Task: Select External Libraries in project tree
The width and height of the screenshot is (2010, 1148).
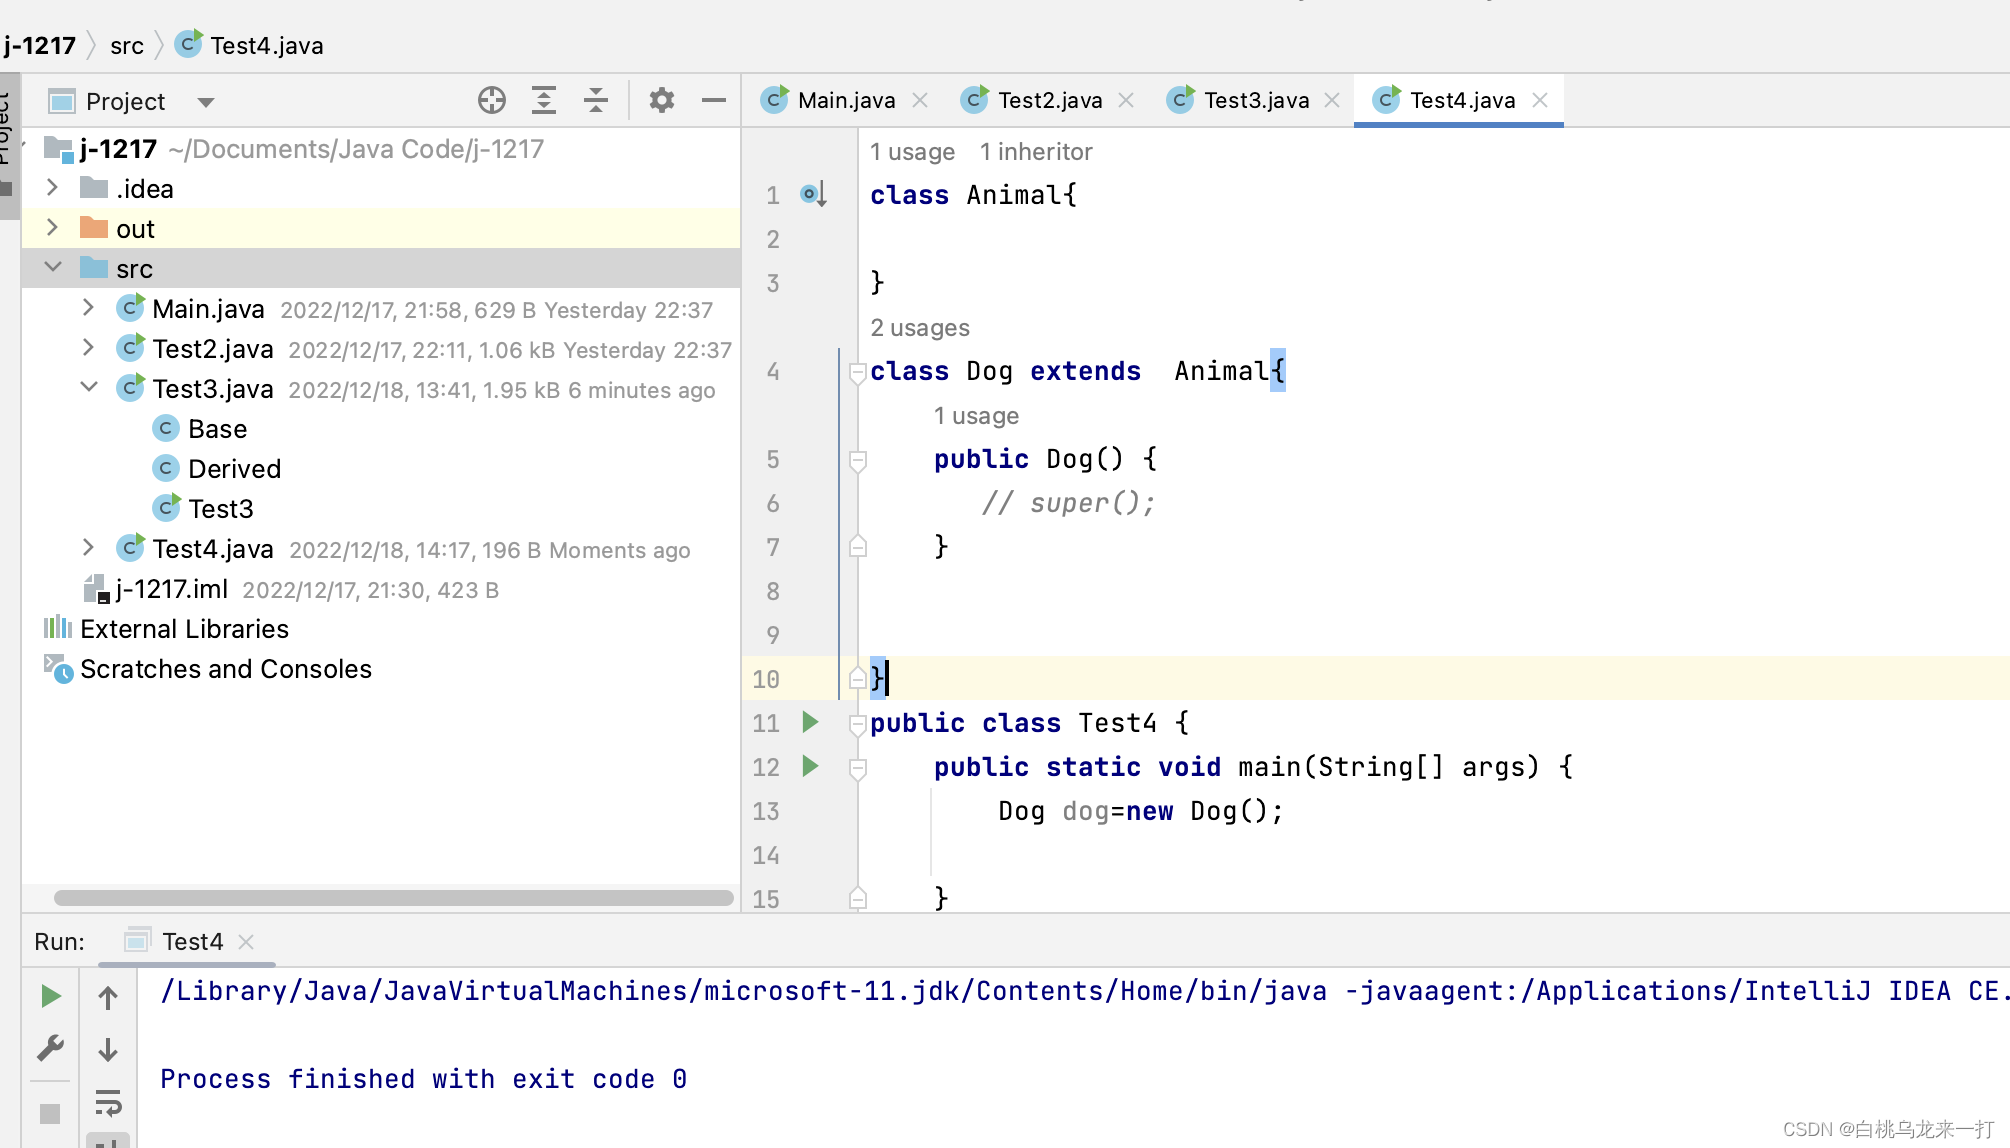Action: (166, 629)
